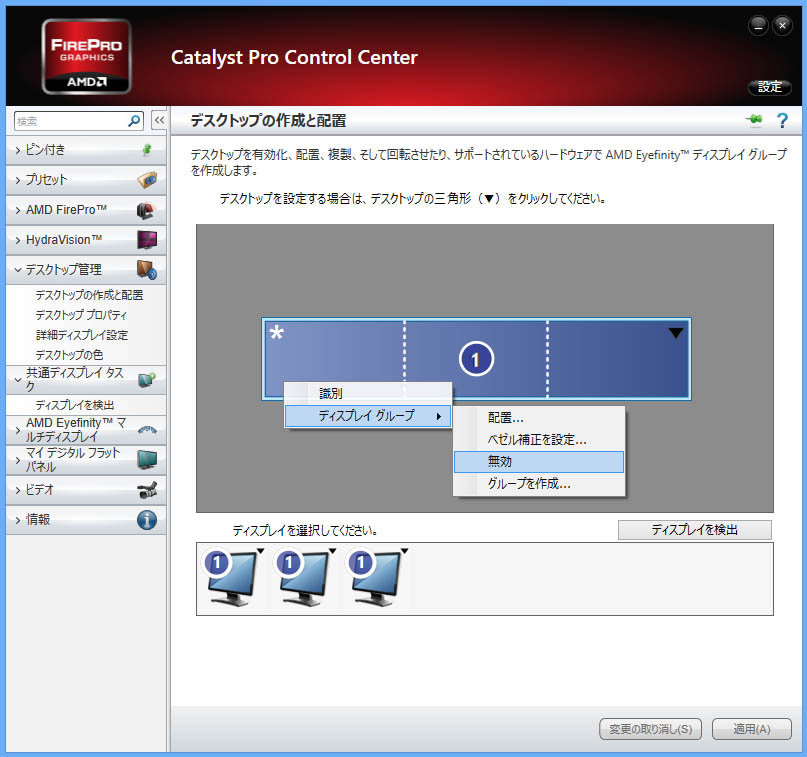
Task: Open dropdown arrow of first display thumbnail
Action: point(261,551)
